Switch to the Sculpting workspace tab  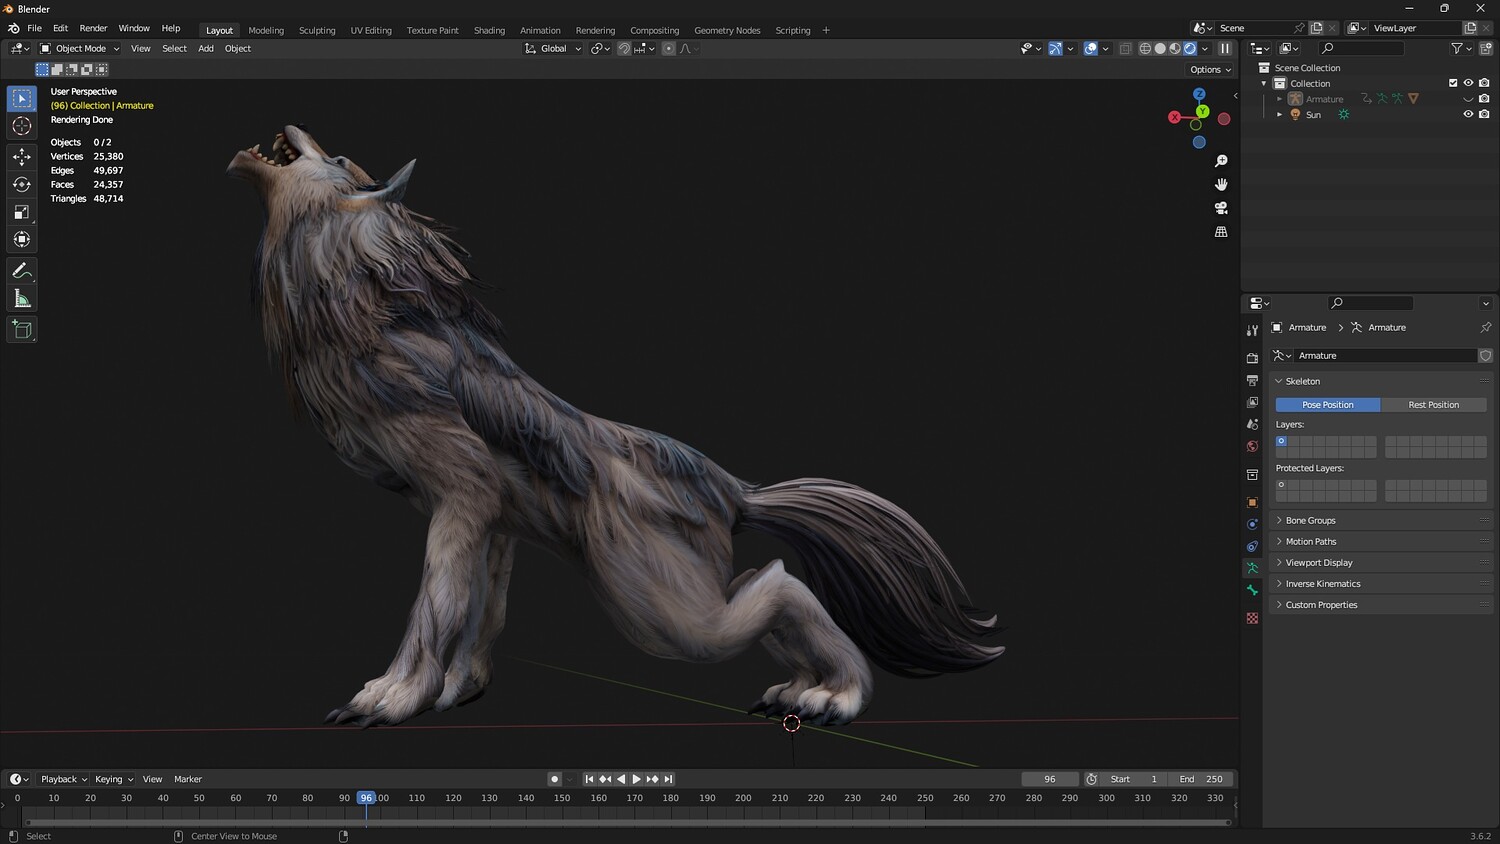(x=317, y=30)
